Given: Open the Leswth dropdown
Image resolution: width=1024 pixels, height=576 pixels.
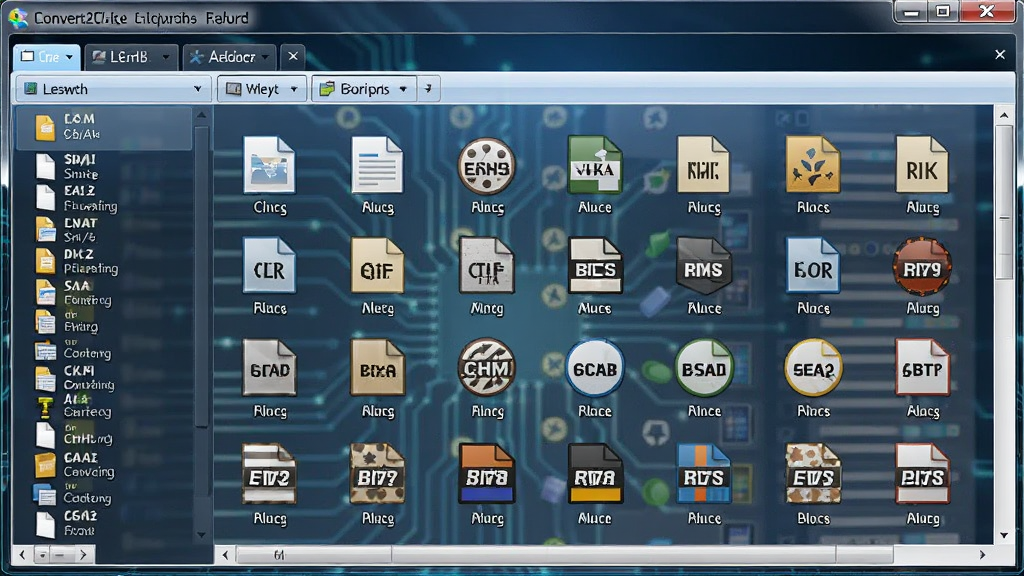Looking at the screenshot, I should coord(112,89).
